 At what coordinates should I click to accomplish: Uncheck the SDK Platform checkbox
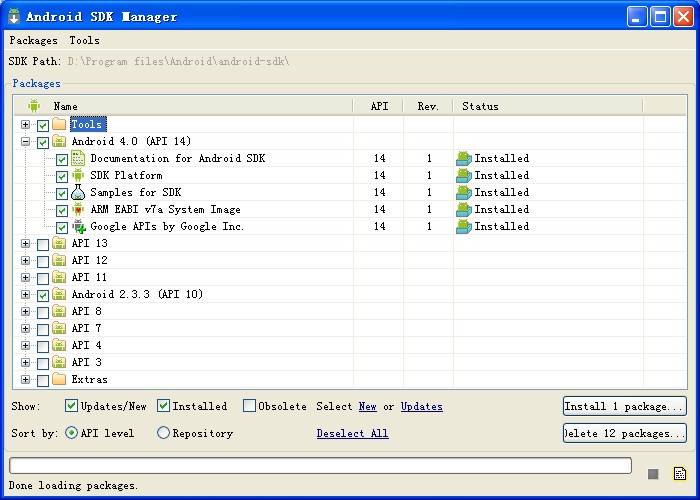pyautogui.click(x=62, y=176)
